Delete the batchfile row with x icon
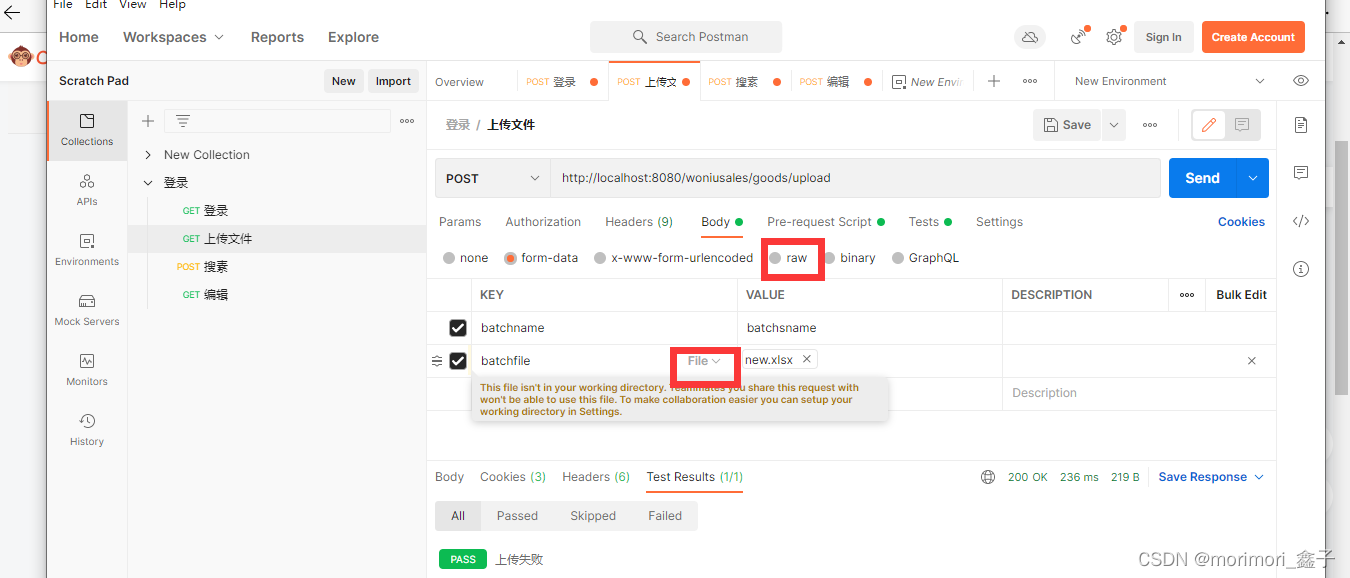The width and height of the screenshot is (1350, 578). [x=1252, y=361]
